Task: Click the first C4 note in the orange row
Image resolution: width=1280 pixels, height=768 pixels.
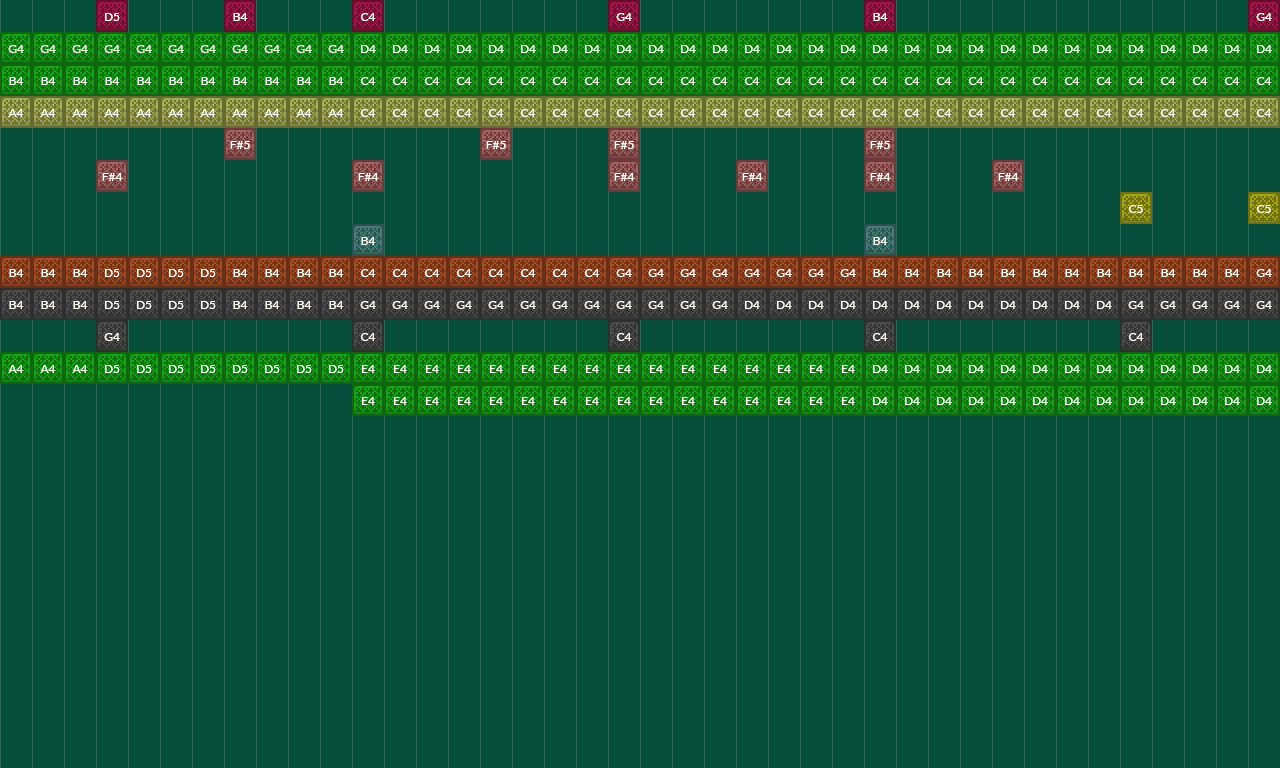Action: pyautogui.click(x=368, y=272)
